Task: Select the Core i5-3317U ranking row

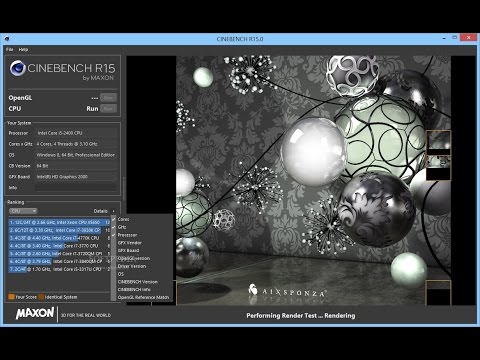Action: coord(59,269)
